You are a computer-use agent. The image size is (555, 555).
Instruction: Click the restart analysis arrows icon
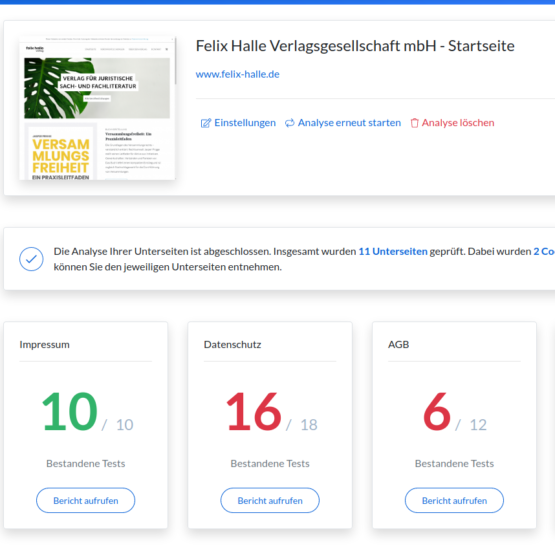click(290, 123)
